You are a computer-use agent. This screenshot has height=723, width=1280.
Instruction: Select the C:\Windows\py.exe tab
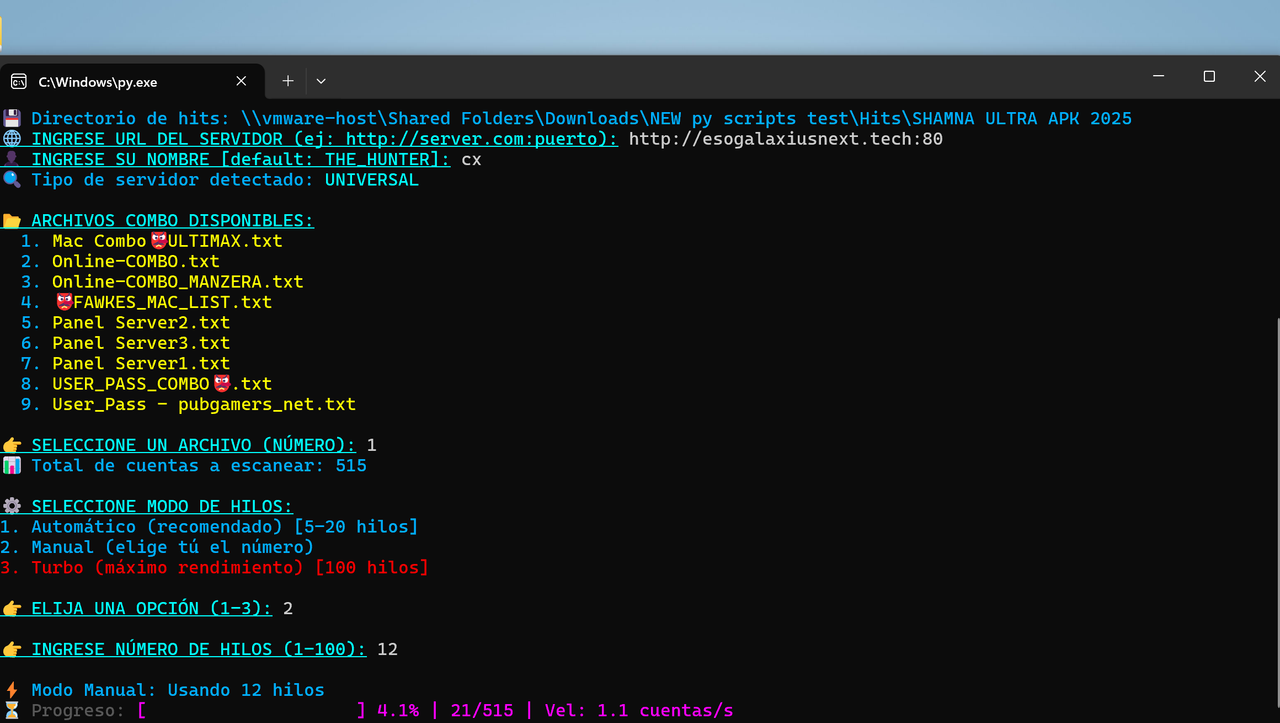tap(132, 81)
